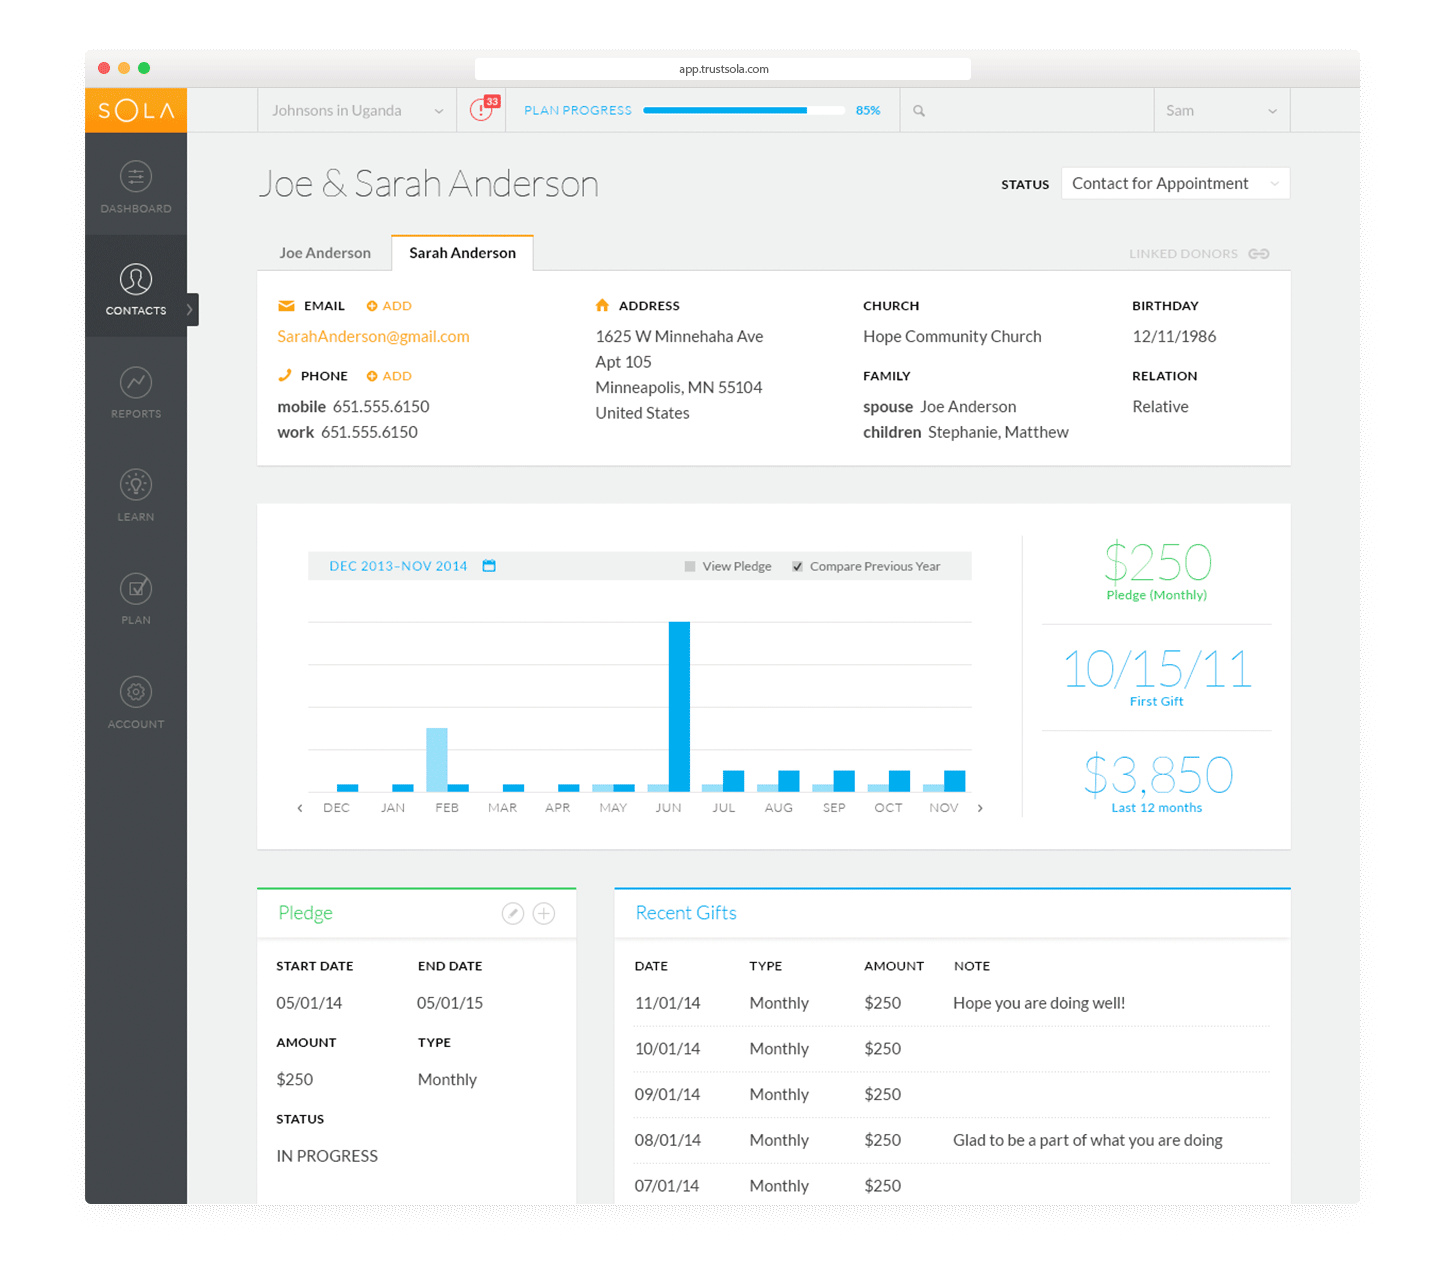Click Hope Community Church text
The image size is (1445, 1280).
952,337
